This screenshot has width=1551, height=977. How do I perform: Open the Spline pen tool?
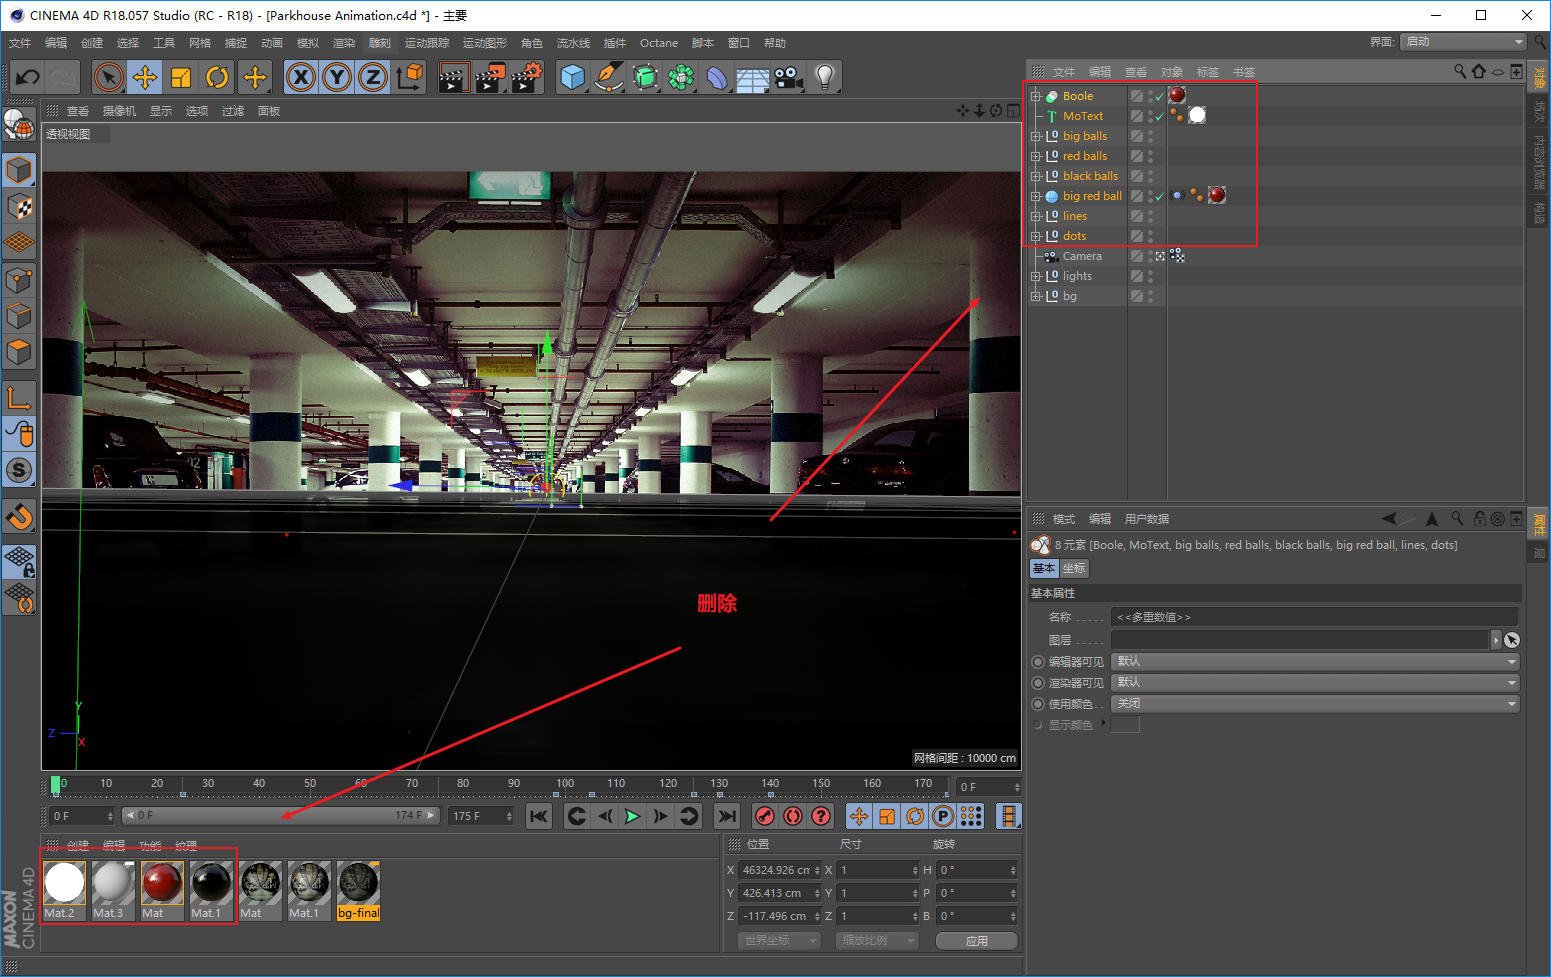coord(609,77)
